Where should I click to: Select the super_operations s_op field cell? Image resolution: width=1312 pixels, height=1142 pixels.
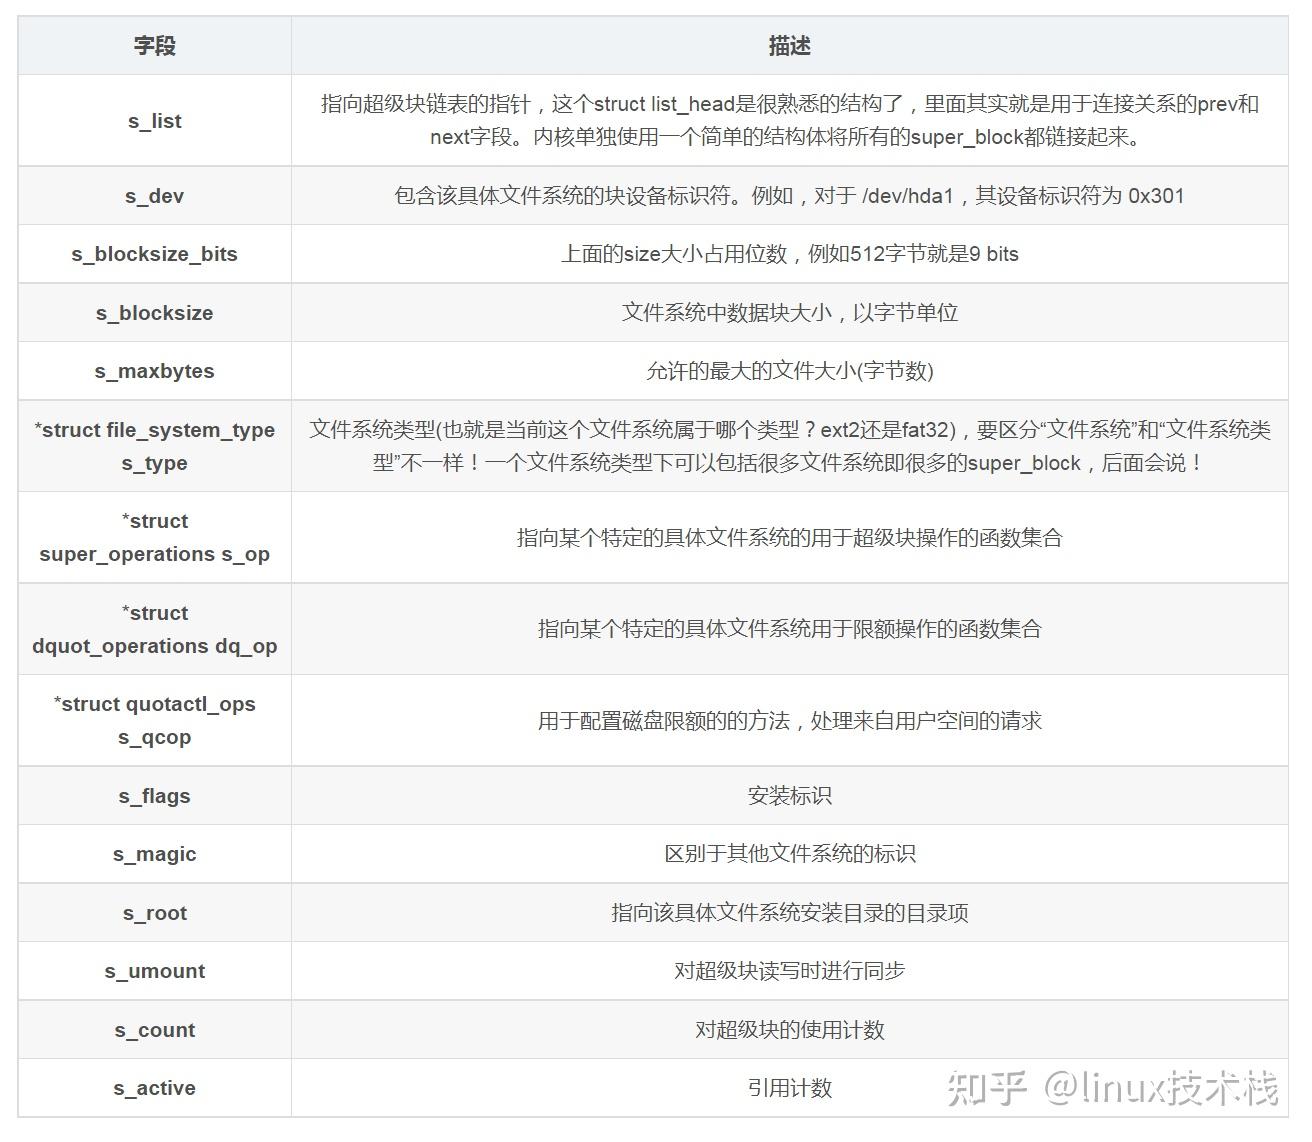154,537
